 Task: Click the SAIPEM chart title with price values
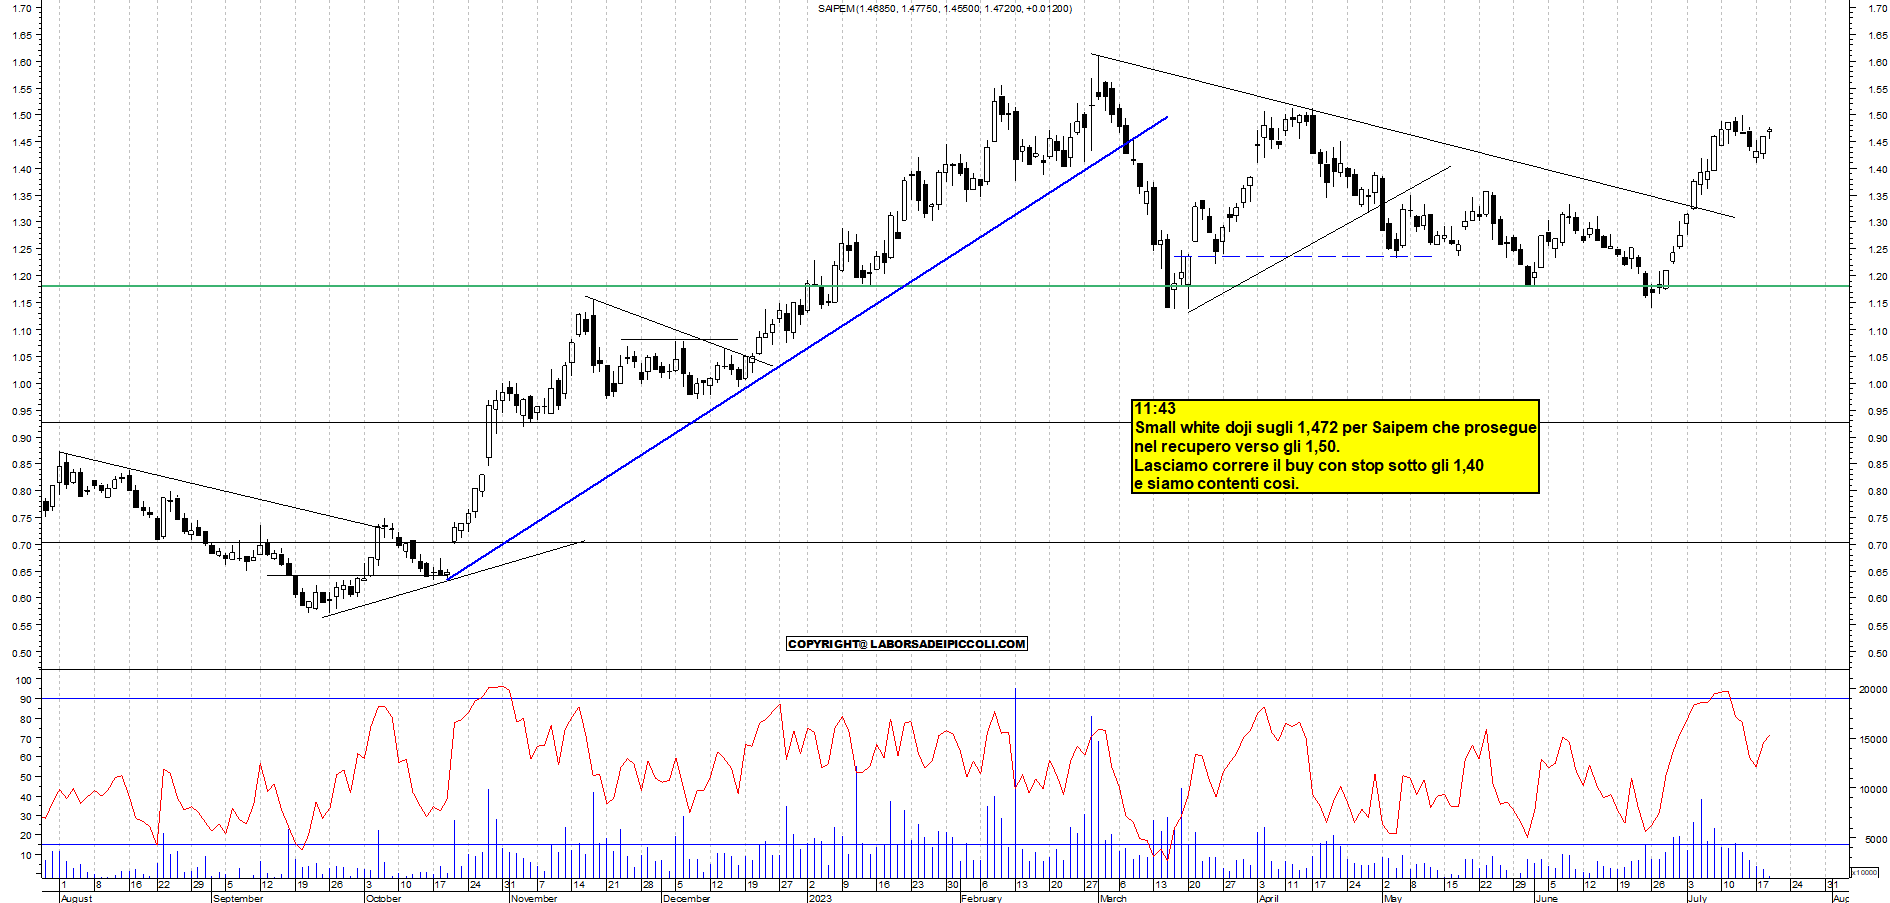[944, 9]
